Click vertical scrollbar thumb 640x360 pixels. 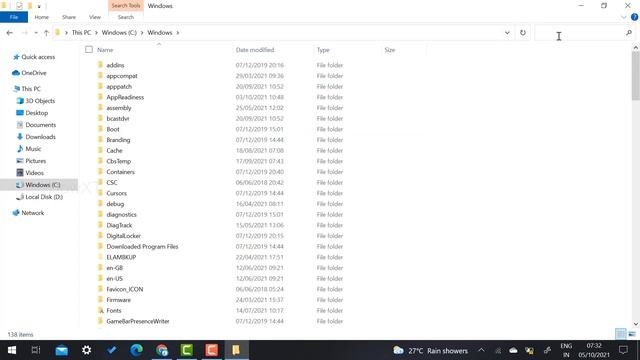[636, 76]
